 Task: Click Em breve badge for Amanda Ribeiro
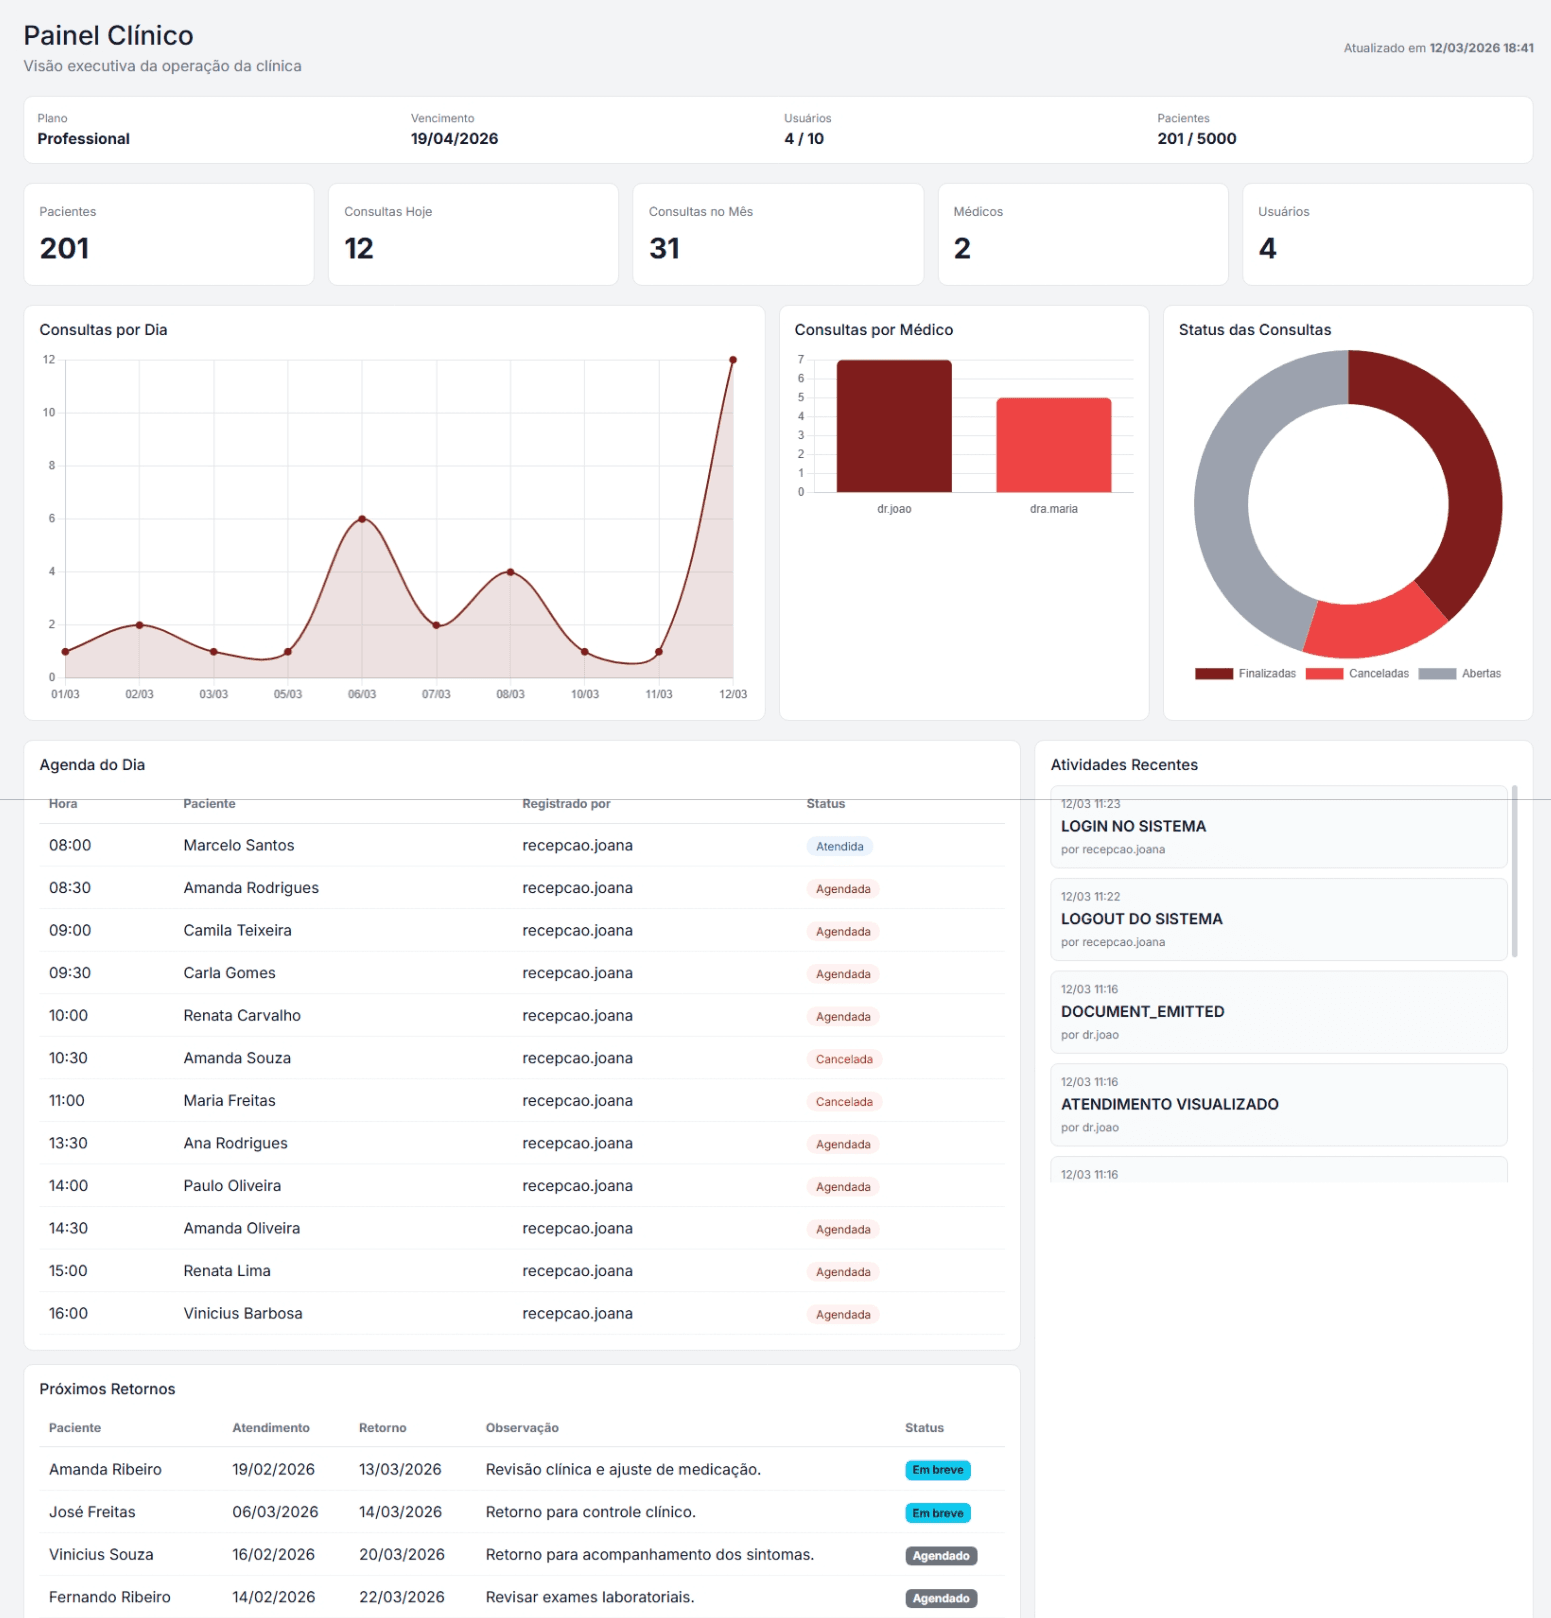click(937, 1470)
